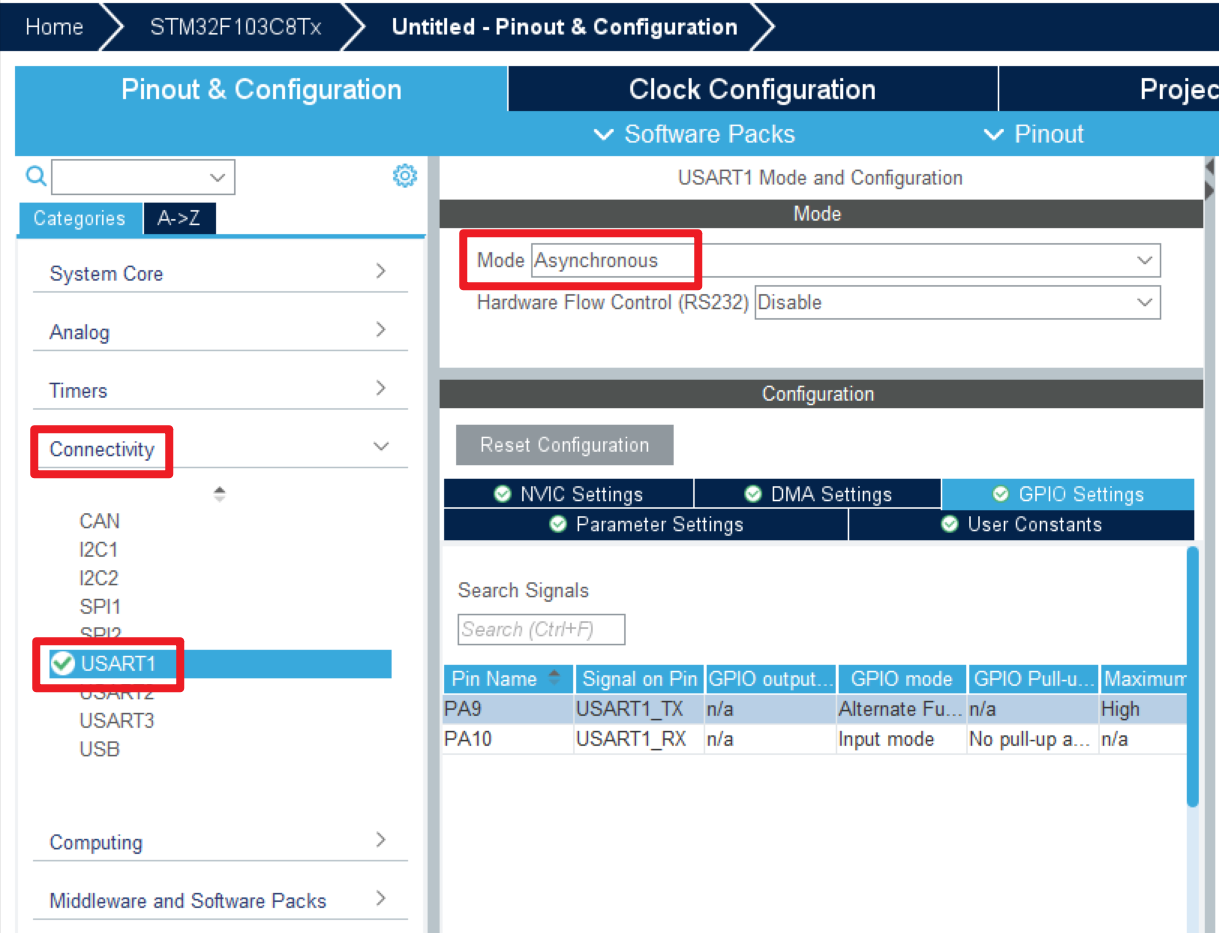Image resolution: width=1219 pixels, height=933 pixels.
Task: Go to Home breadcrumb
Action: coord(54,27)
